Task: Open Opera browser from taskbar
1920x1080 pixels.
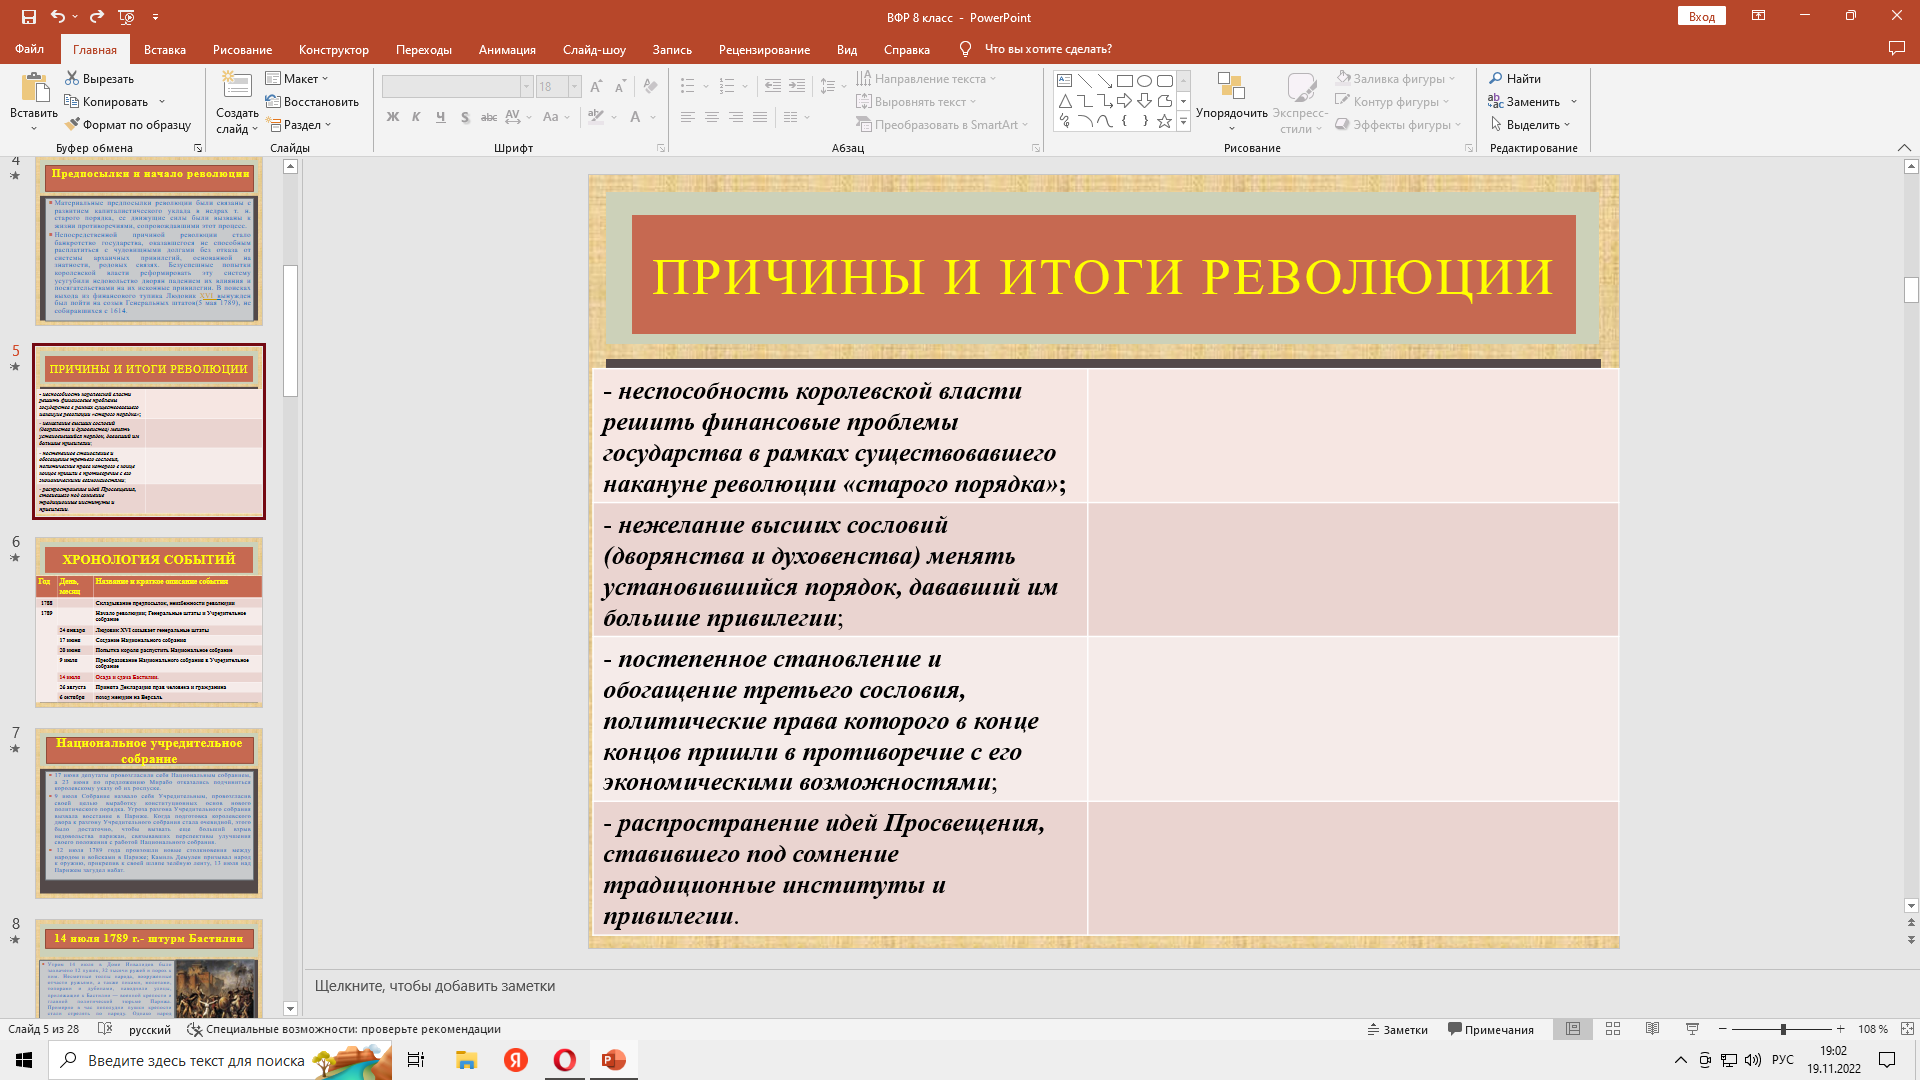Action: [565, 1060]
